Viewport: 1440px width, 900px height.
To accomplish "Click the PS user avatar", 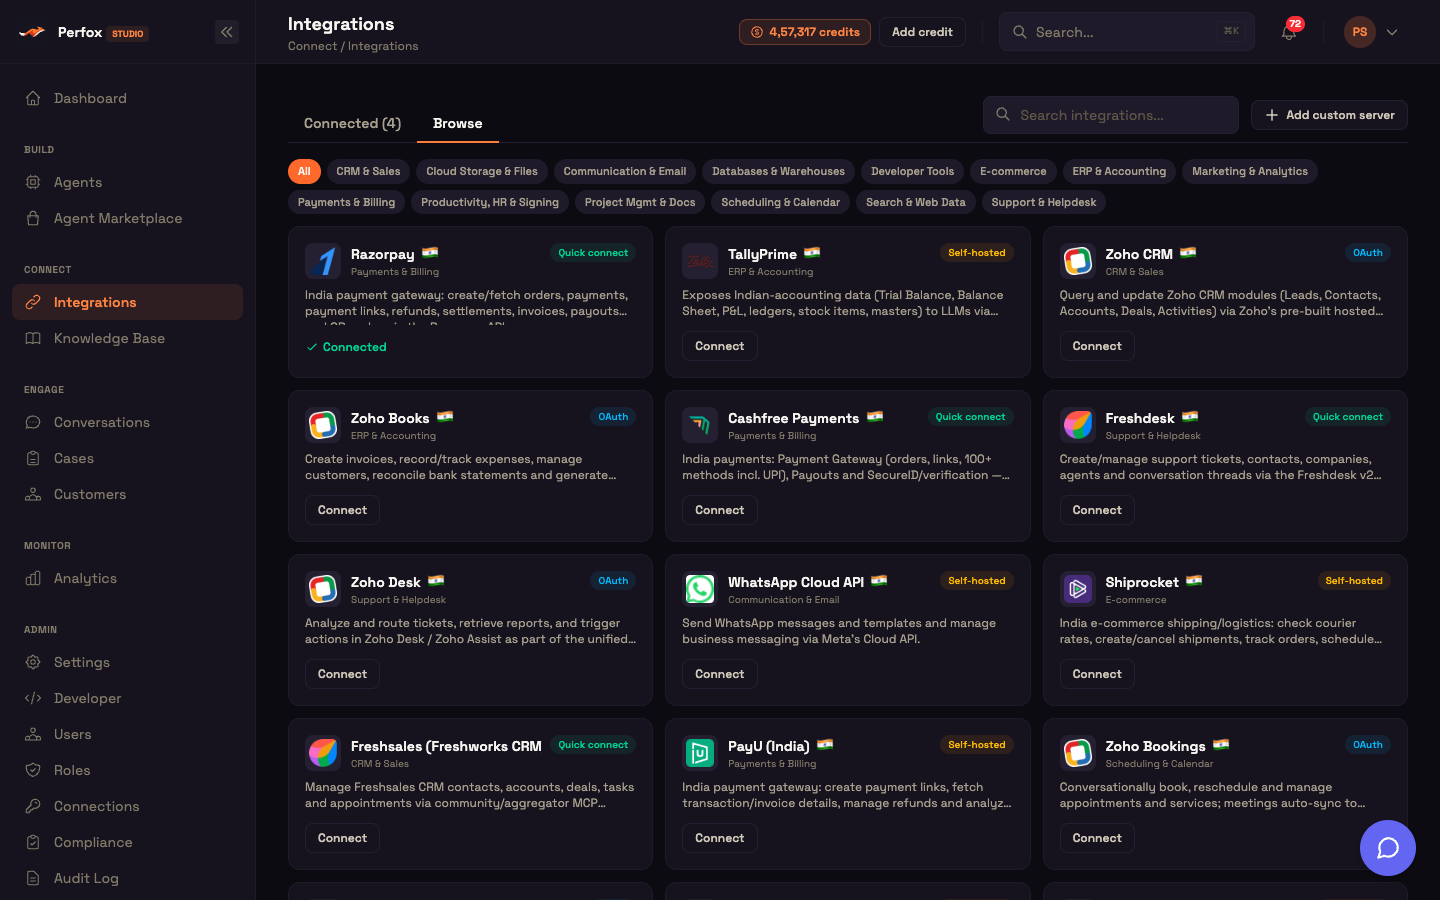I will (x=1359, y=32).
